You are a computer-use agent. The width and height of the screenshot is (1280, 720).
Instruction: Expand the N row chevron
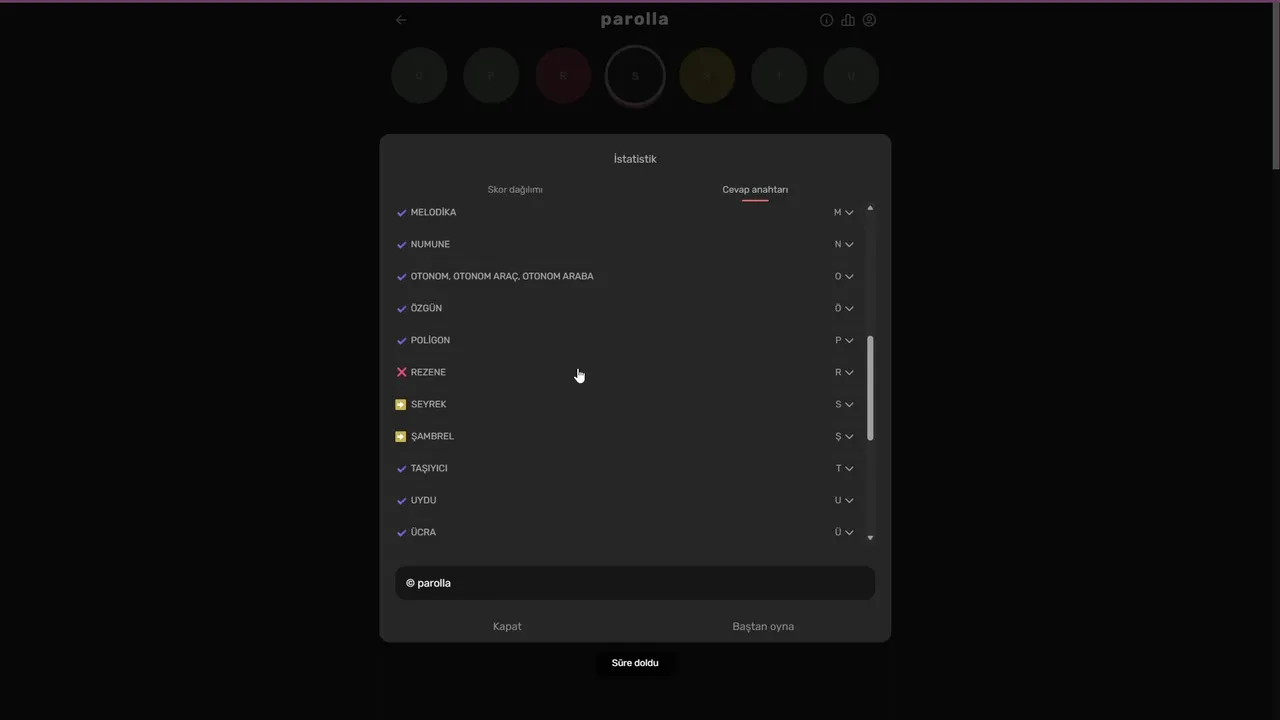(x=849, y=245)
